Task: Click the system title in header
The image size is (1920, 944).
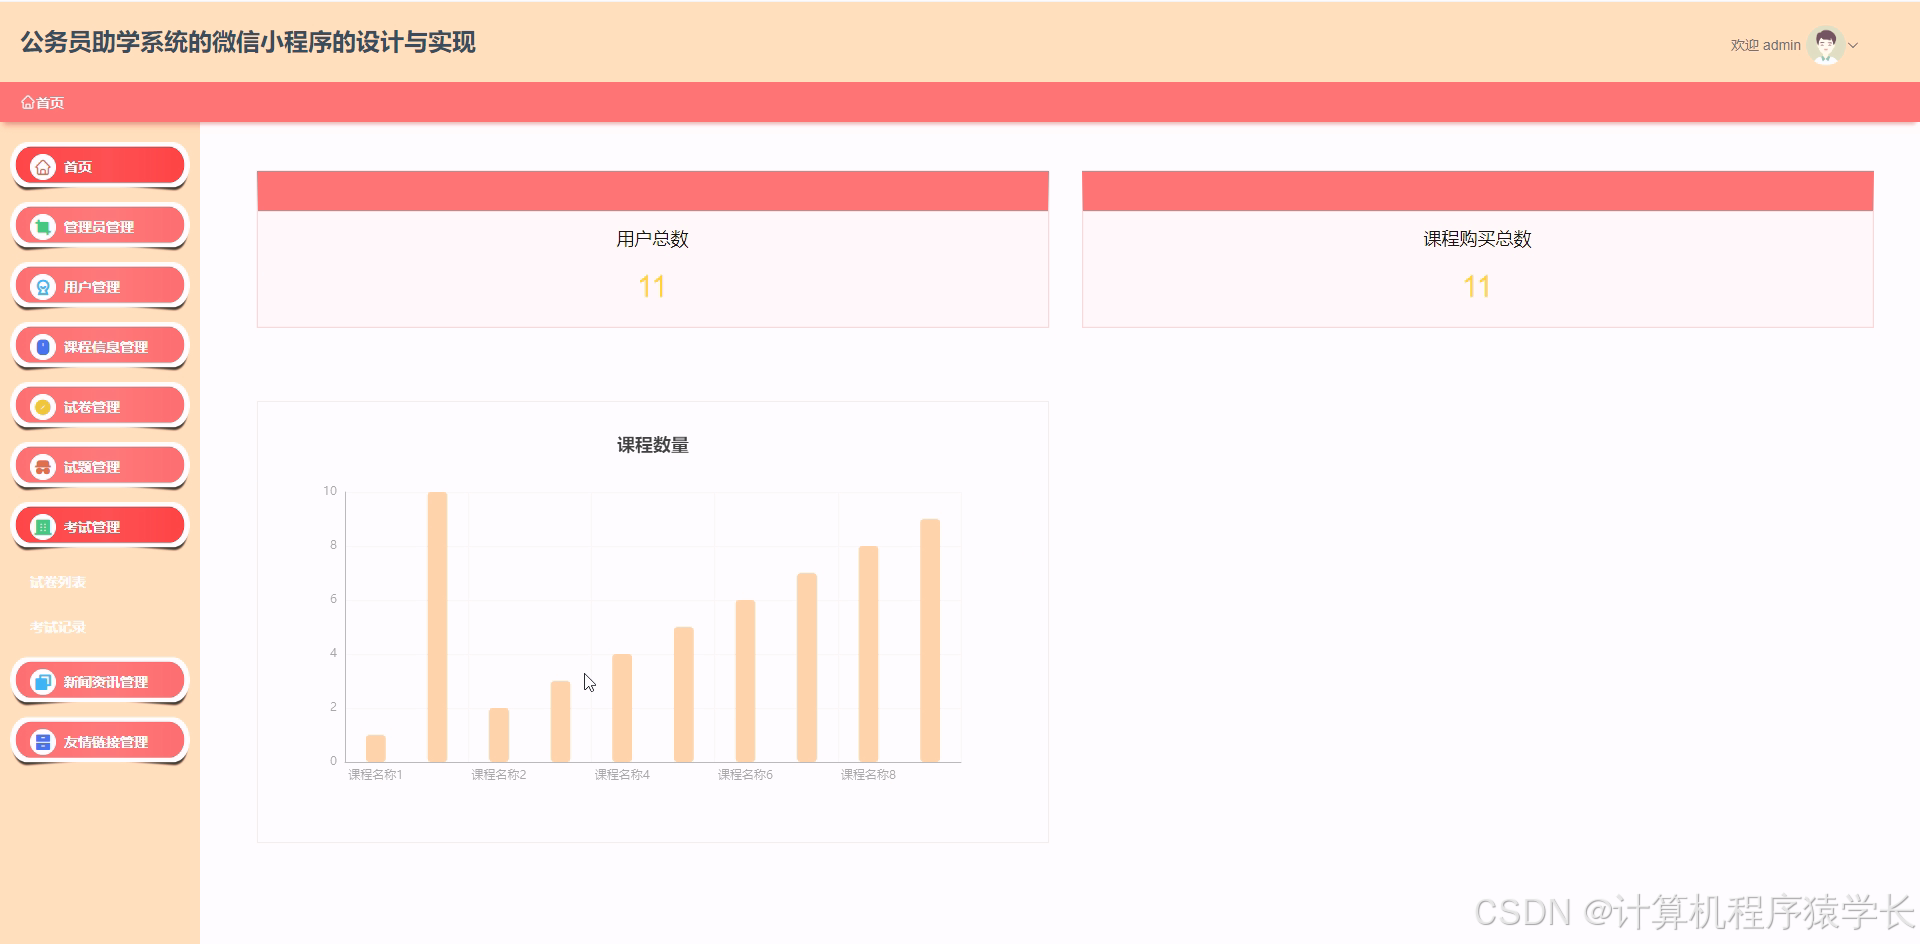Action: point(248,42)
